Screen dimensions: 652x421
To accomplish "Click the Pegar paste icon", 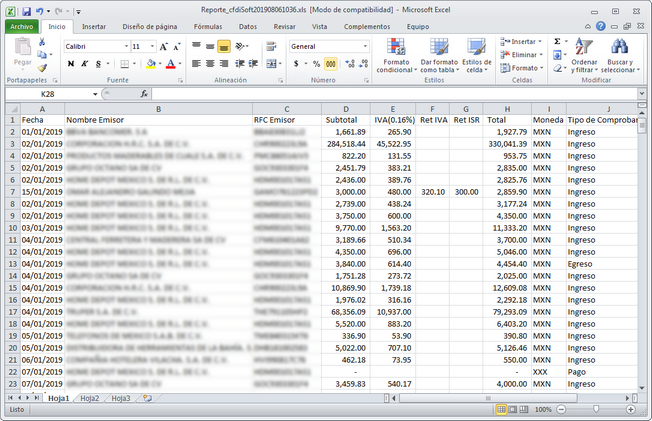I will tap(21, 52).
